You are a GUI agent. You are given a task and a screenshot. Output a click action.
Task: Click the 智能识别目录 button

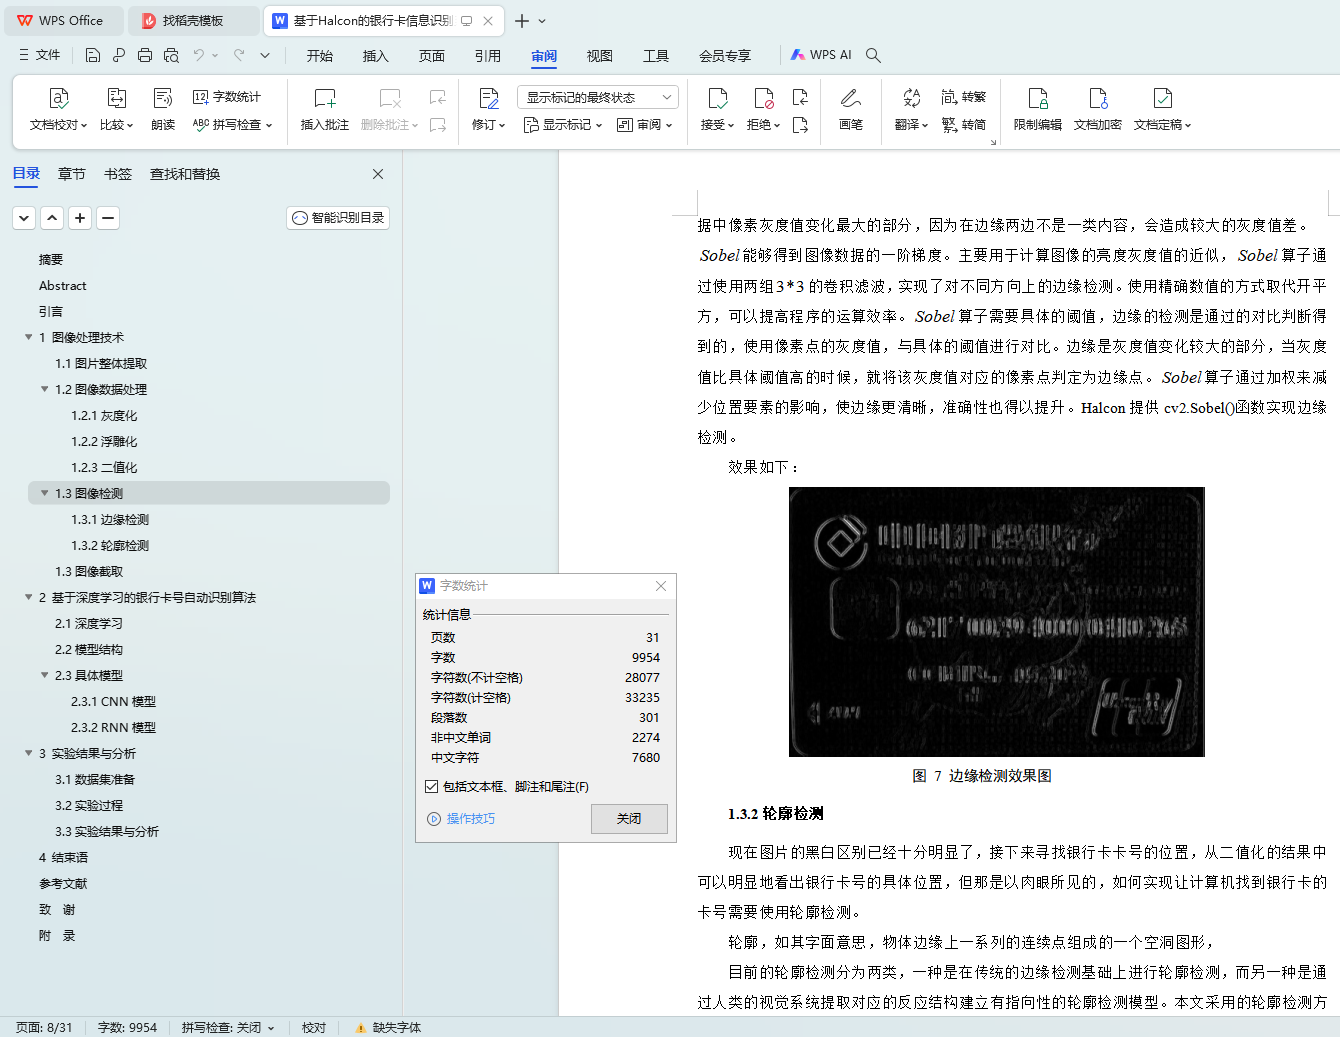point(338,218)
